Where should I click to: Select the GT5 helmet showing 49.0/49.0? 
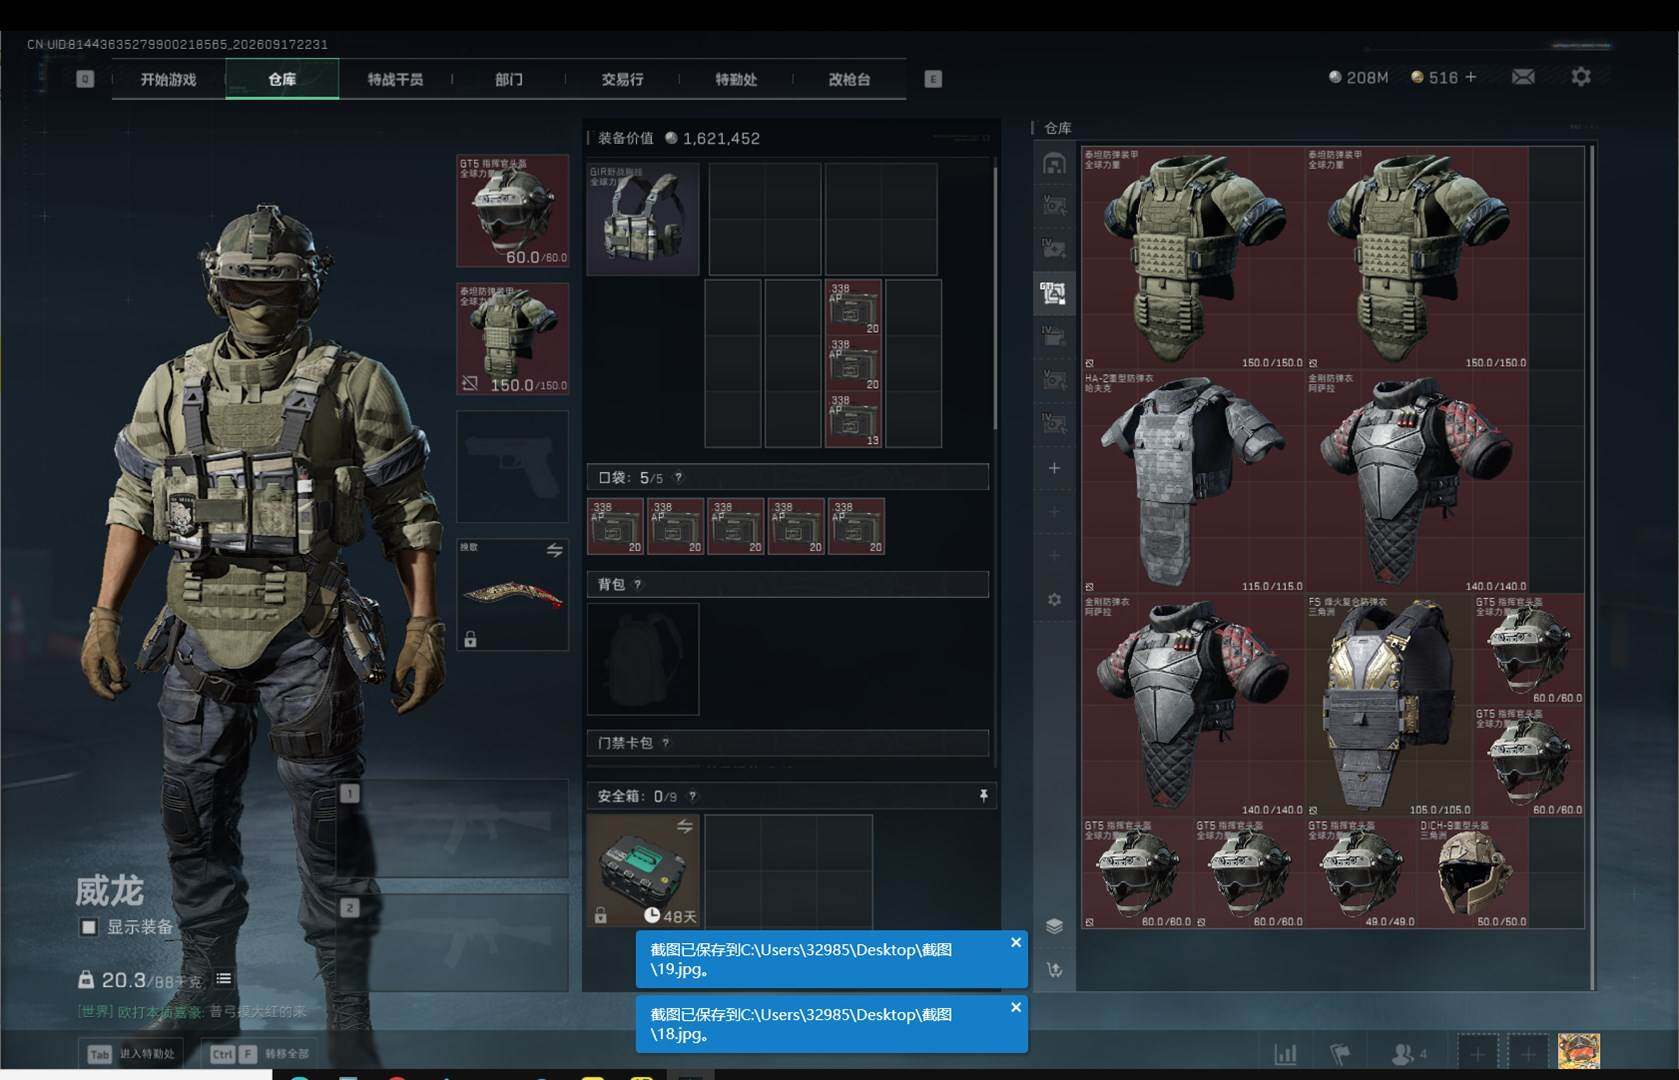(1361, 873)
